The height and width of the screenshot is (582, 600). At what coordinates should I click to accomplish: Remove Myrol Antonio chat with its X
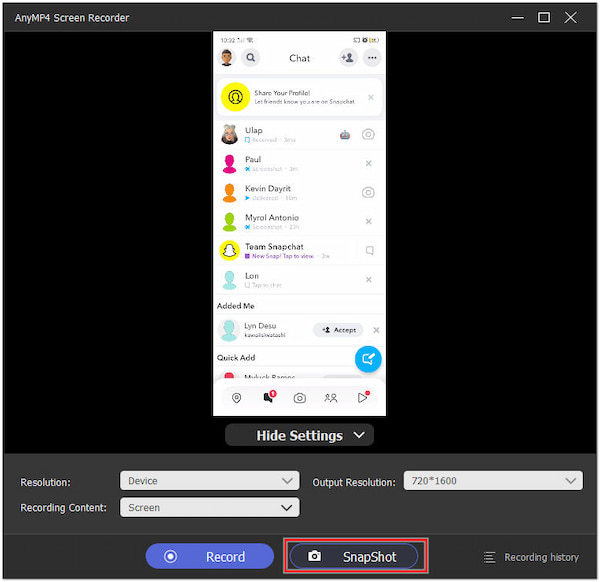[368, 222]
